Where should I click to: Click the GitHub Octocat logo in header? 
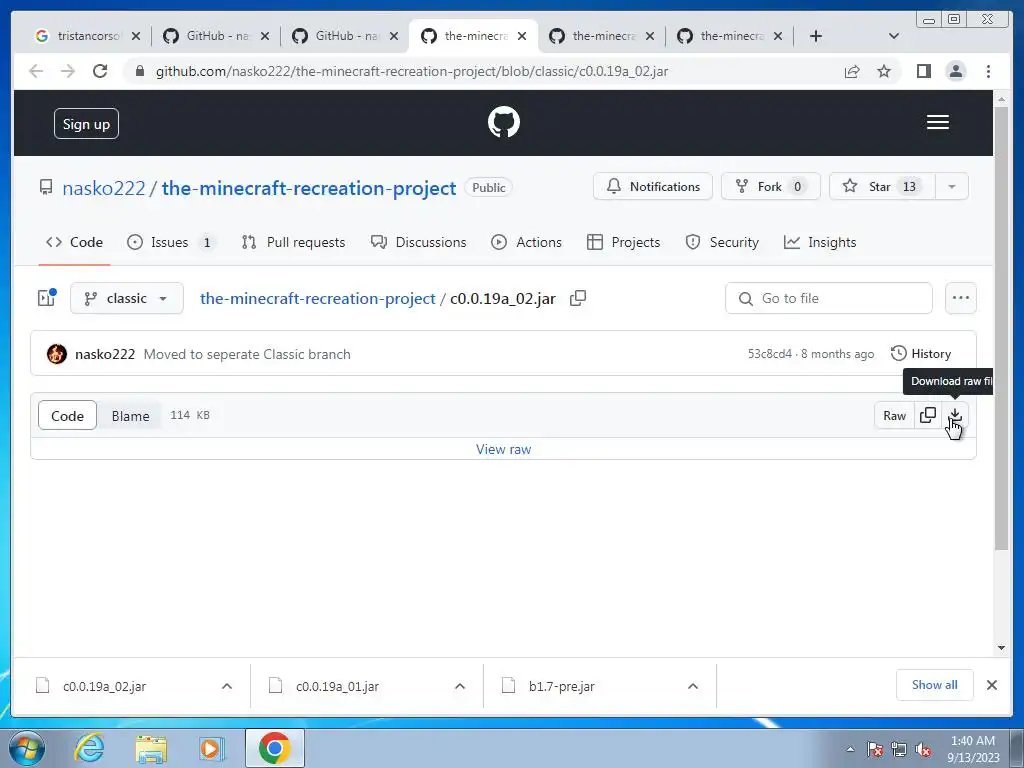[504, 122]
